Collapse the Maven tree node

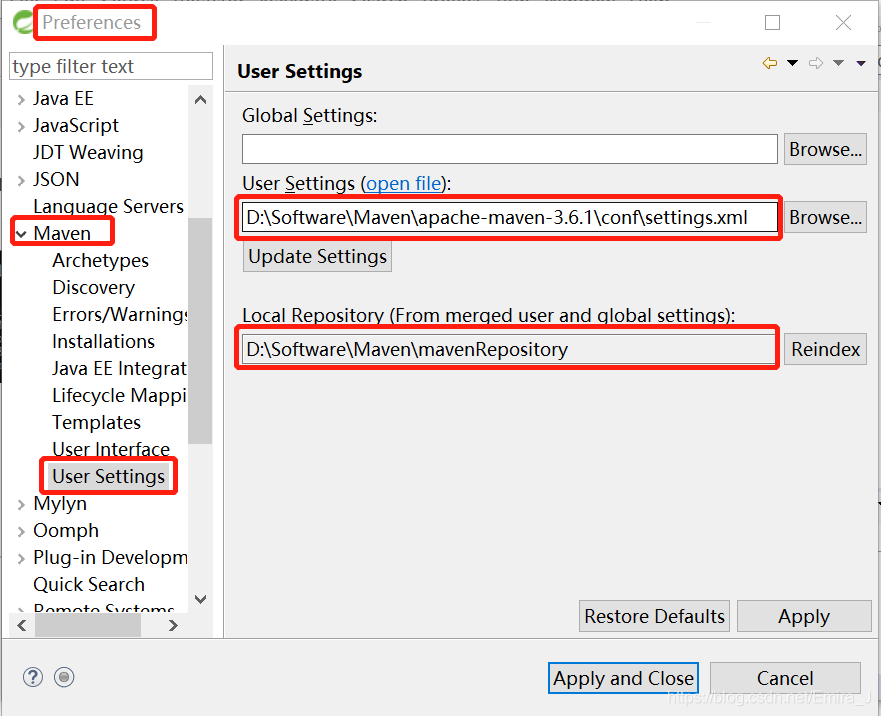pos(21,234)
